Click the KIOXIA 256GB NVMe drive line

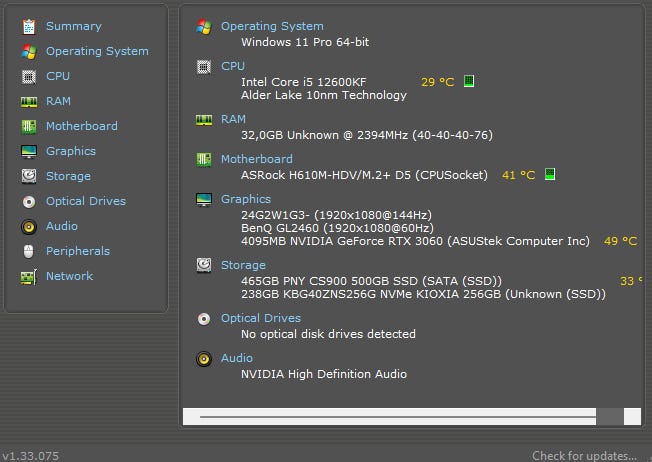click(x=423, y=294)
